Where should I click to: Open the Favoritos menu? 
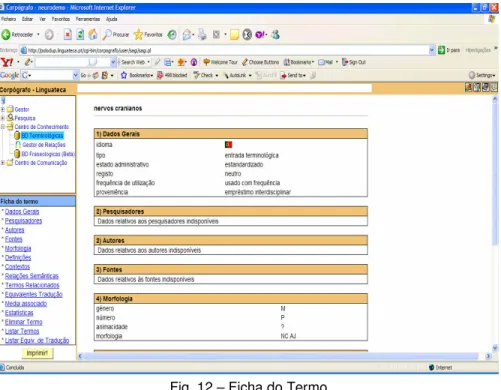pyautogui.click(x=61, y=19)
